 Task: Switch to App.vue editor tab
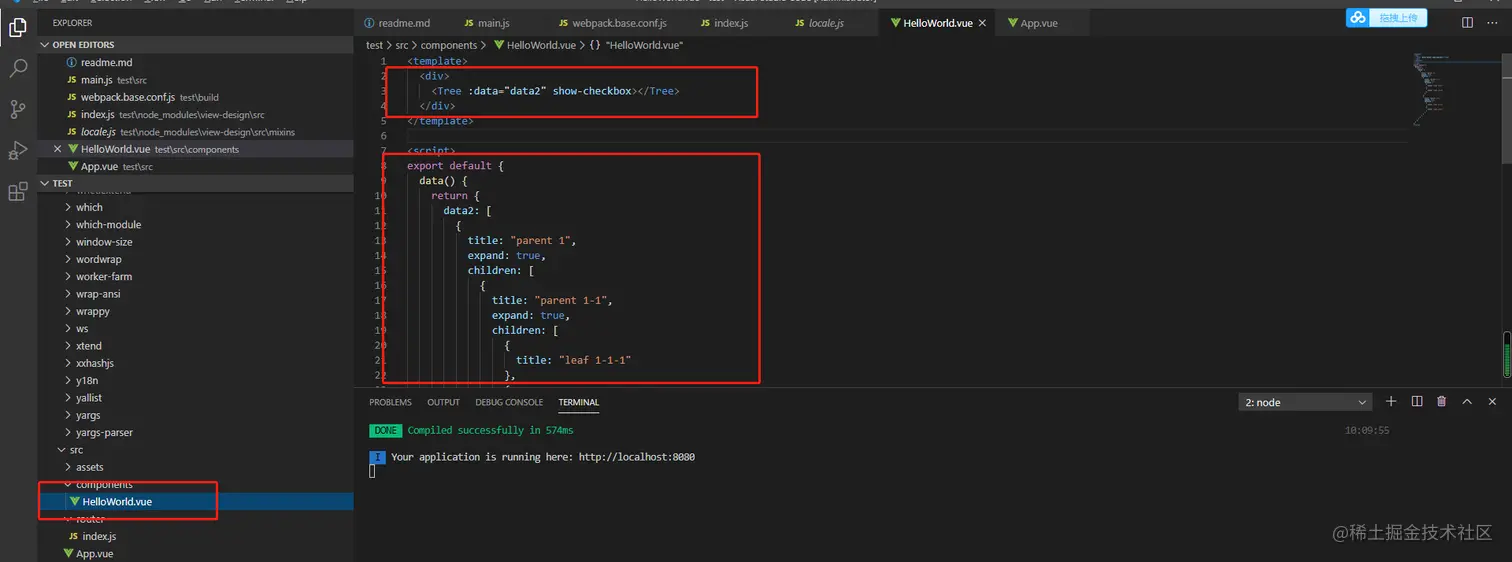1040,23
